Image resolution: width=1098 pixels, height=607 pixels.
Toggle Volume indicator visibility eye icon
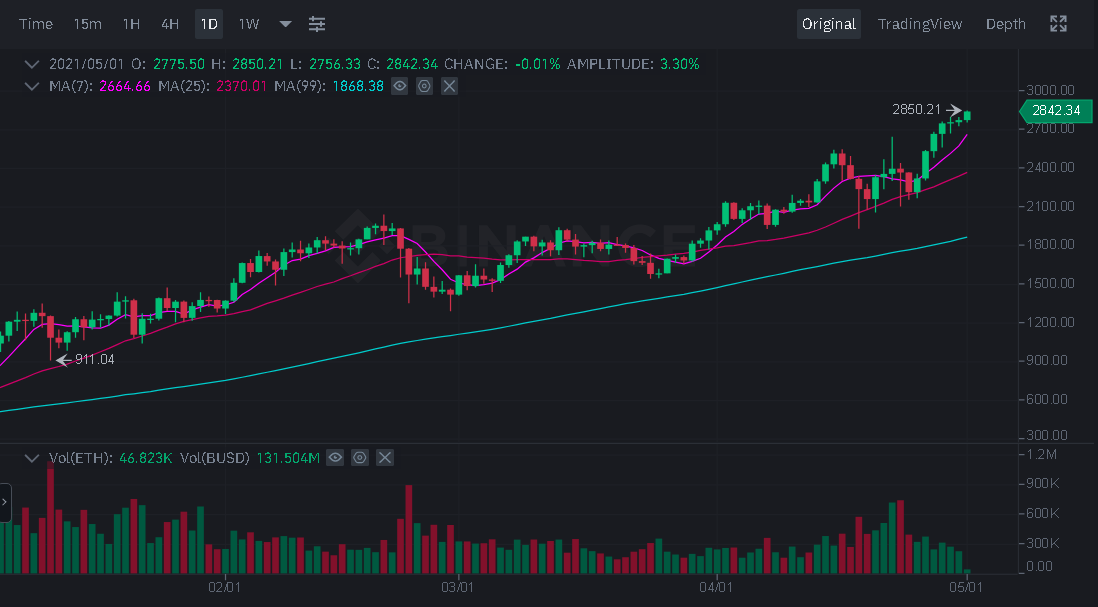click(x=335, y=458)
